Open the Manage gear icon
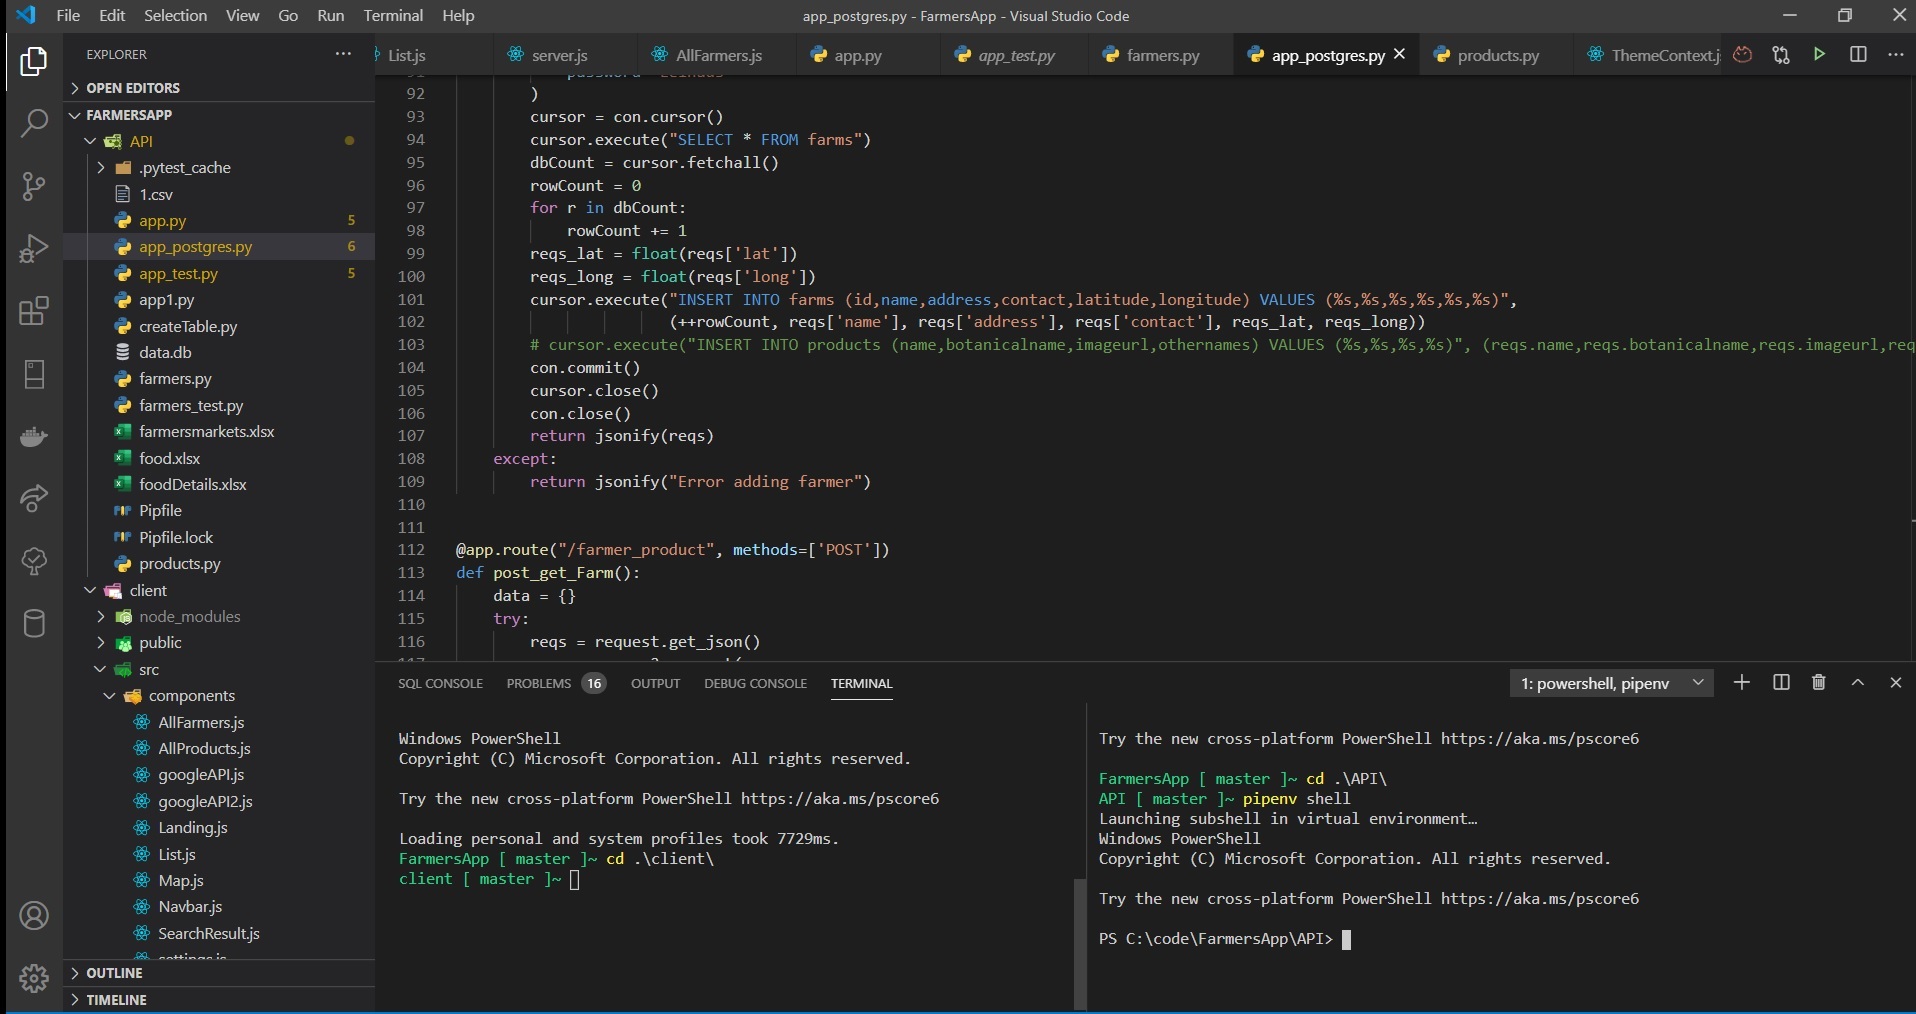The image size is (1916, 1014). 34,978
